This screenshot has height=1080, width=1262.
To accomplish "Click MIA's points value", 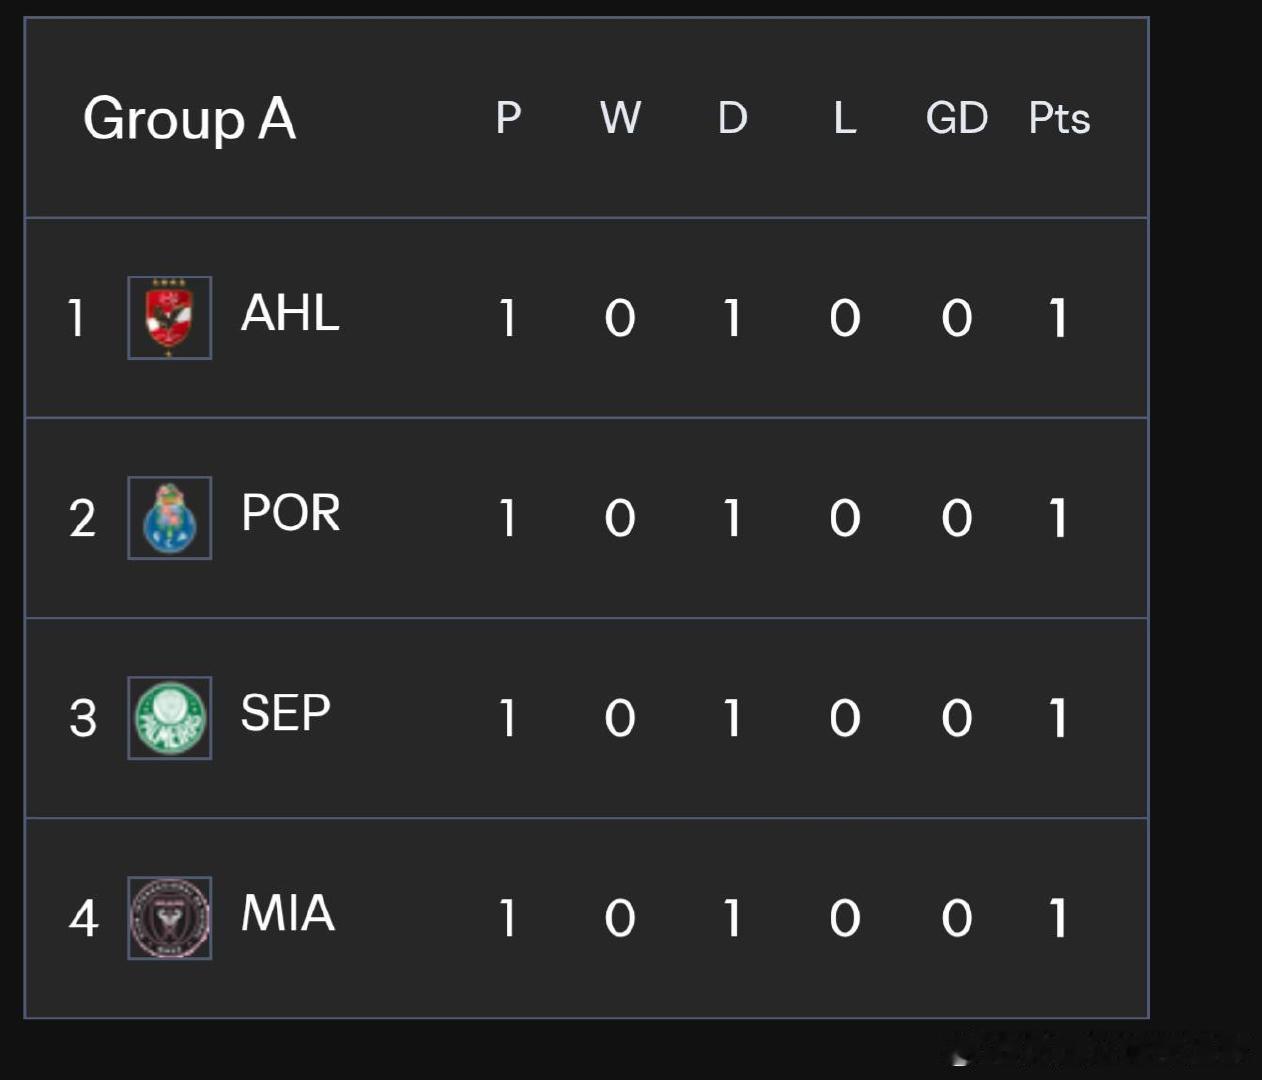I will click(x=1058, y=918).
